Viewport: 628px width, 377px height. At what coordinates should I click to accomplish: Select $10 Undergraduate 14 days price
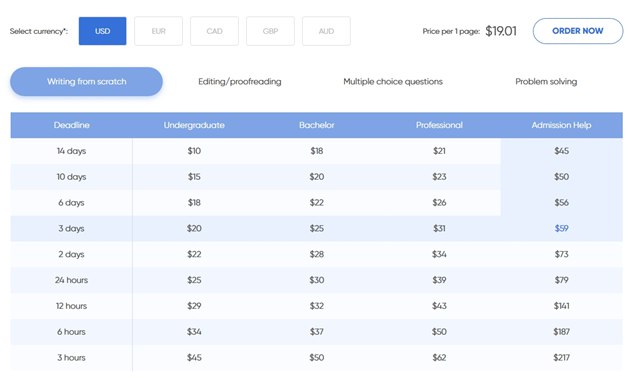point(194,151)
